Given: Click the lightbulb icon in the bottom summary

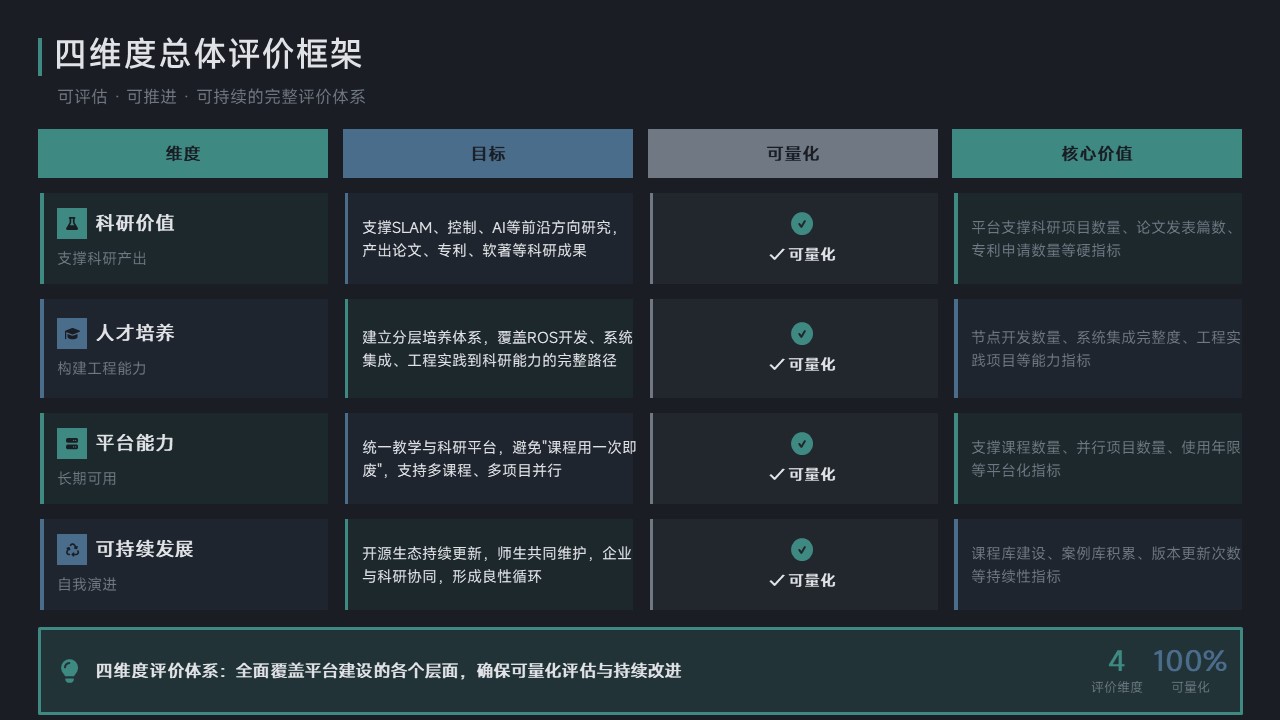Looking at the screenshot, I should (x=69, y=671).
